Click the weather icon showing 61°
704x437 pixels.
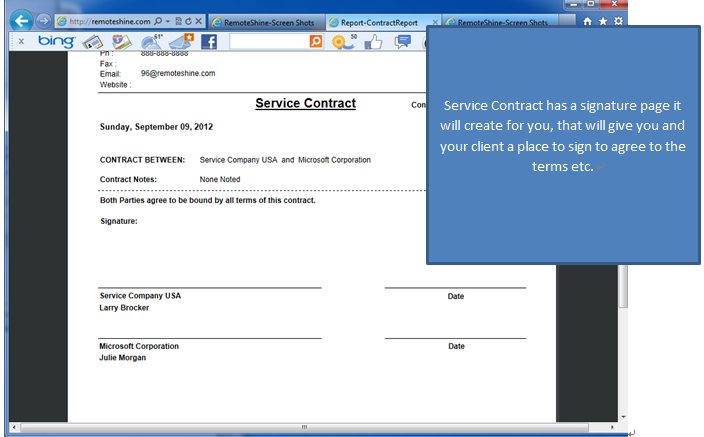tap(151, 41)
